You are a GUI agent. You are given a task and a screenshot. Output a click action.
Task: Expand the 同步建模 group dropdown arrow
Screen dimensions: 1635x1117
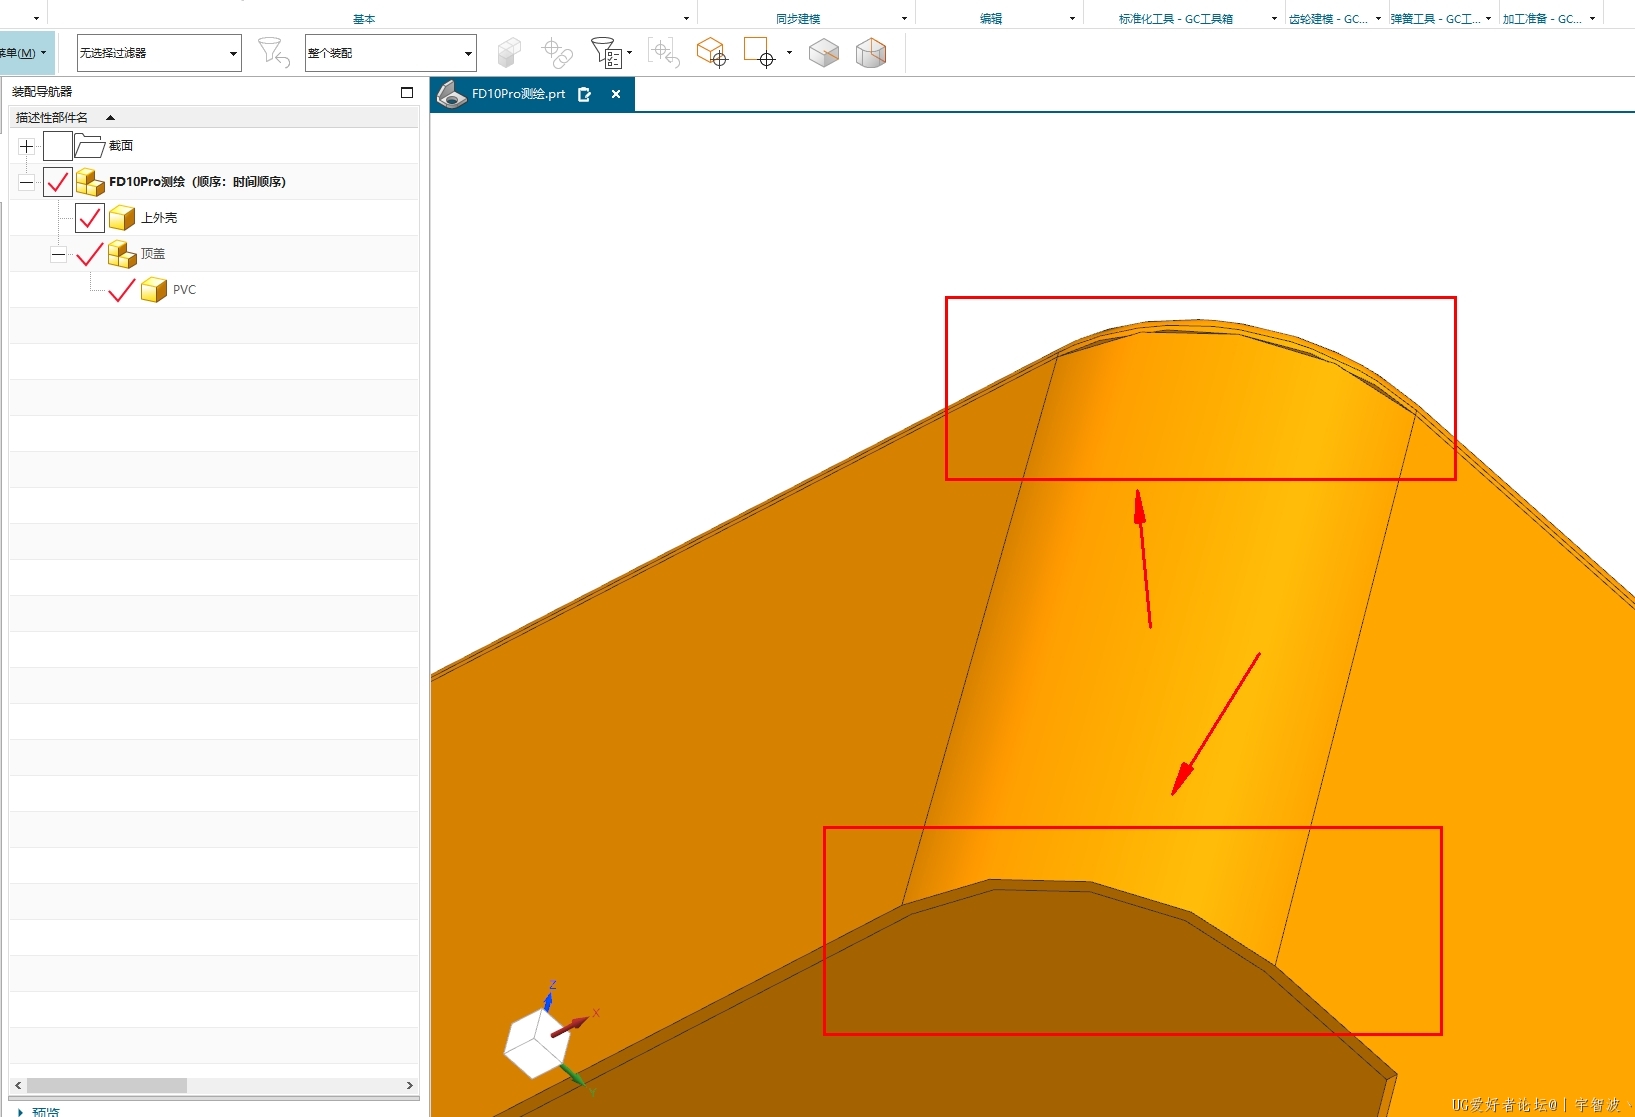(904, 19)
